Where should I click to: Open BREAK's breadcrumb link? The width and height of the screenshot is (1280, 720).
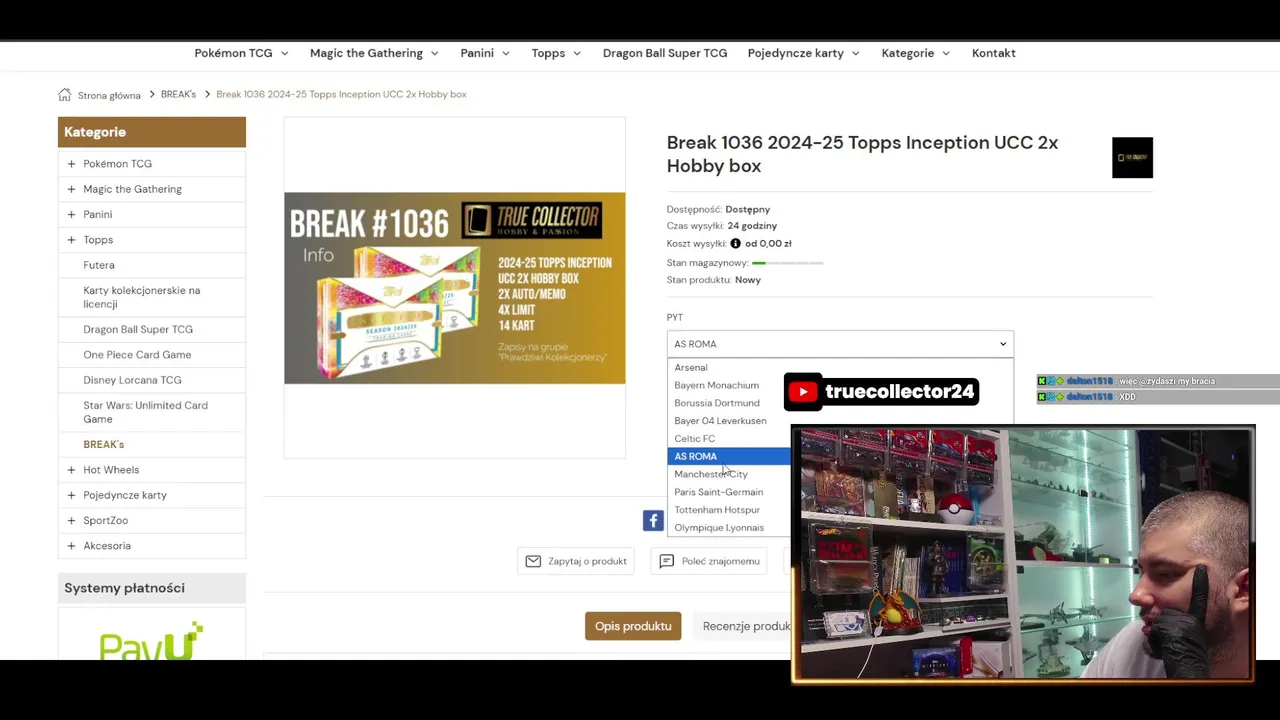(x=178, y=94)
